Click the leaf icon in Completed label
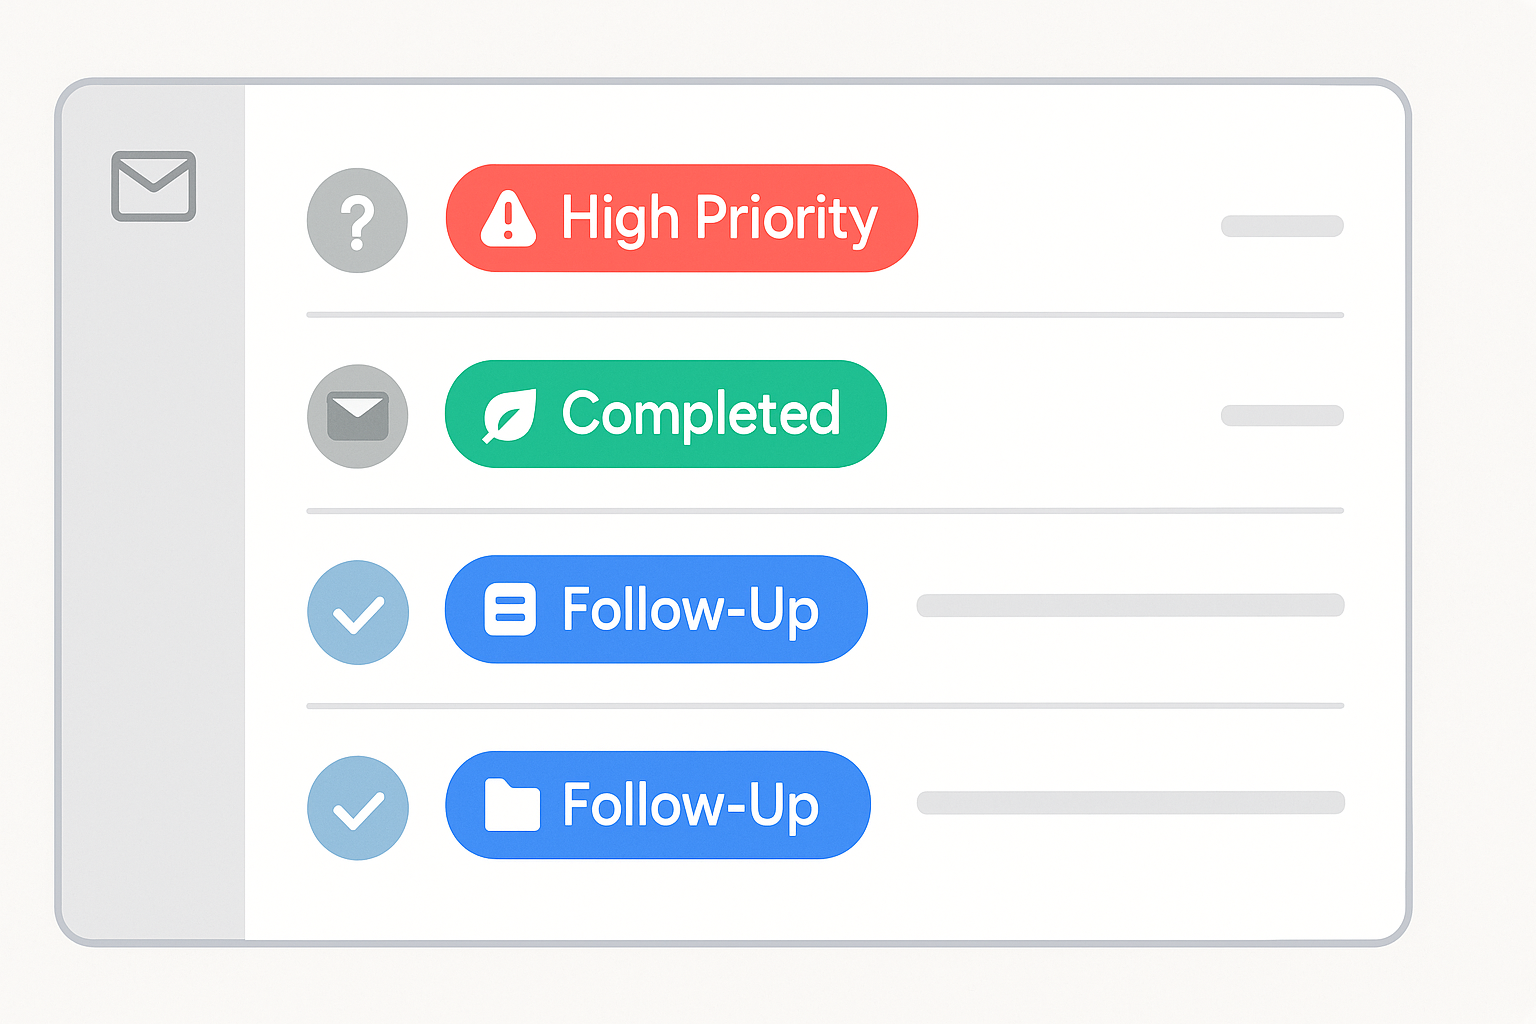The image size is (1536, 1024). pyautogui.click(x=509, y=415)
